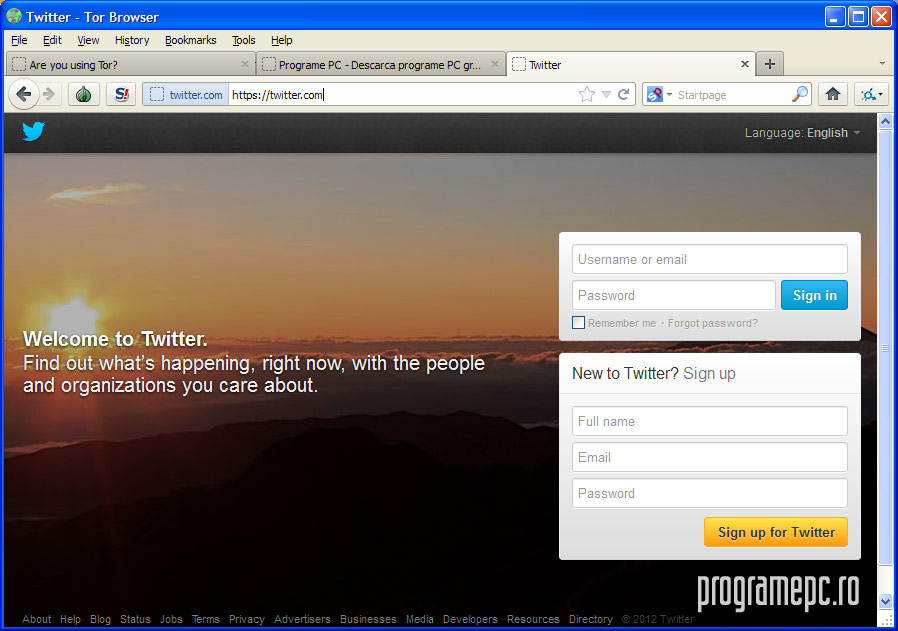This screenshot has height=631, width=898.
Task: Open the File menu
Action: (19, 40)
